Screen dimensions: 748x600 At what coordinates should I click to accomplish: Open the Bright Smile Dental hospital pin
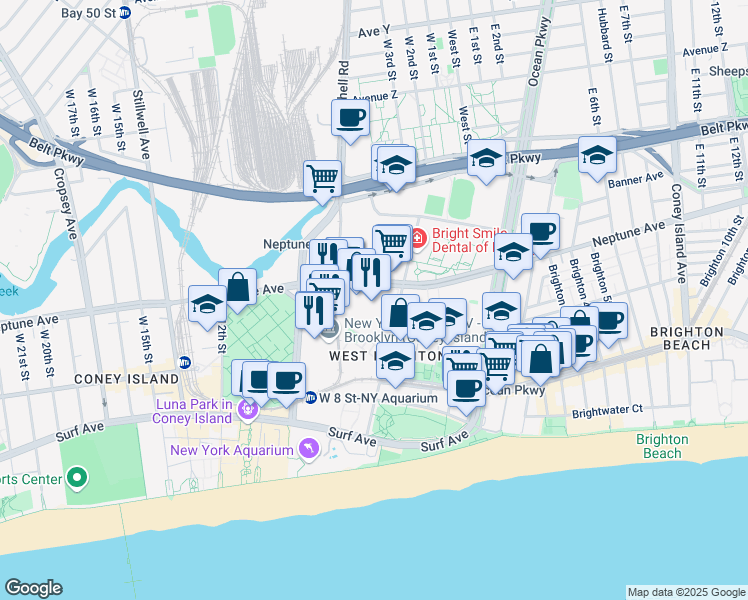point(418,238)
